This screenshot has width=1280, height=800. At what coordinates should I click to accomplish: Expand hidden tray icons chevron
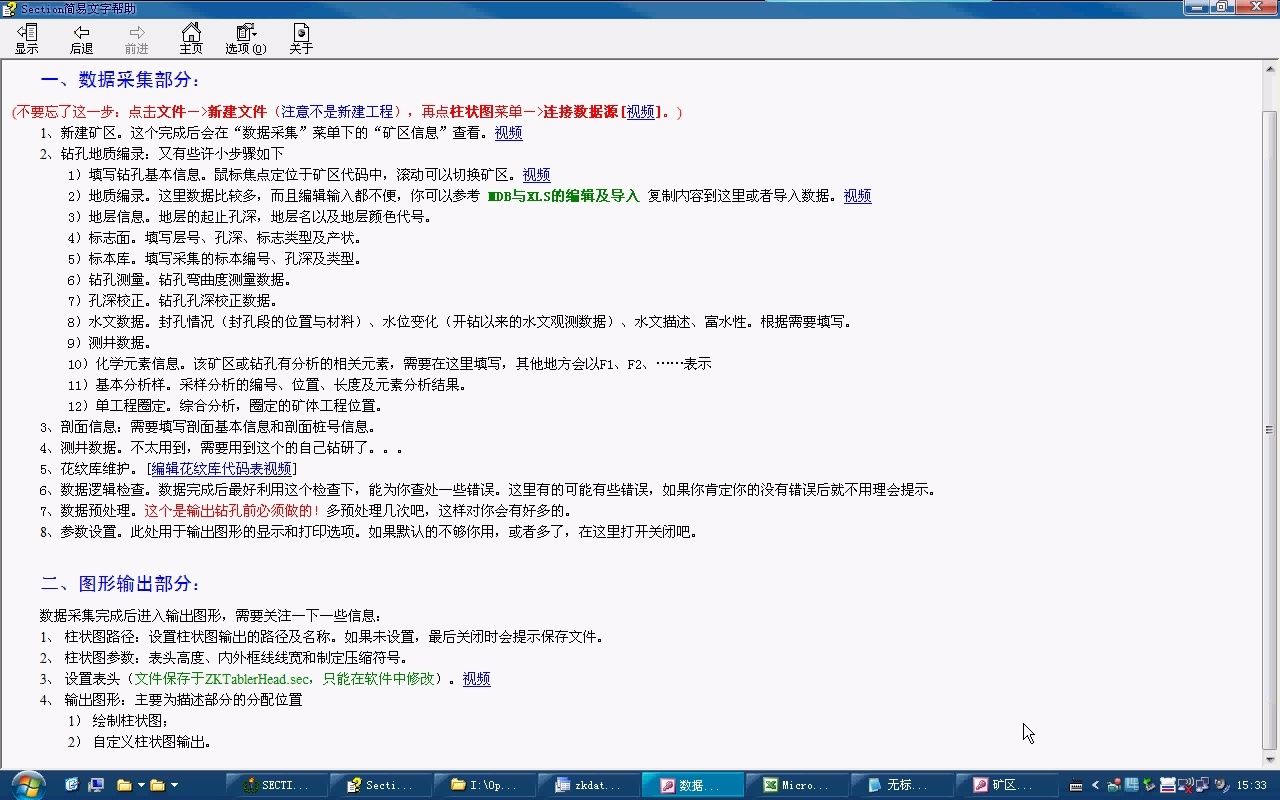[x=1095, y=785]
